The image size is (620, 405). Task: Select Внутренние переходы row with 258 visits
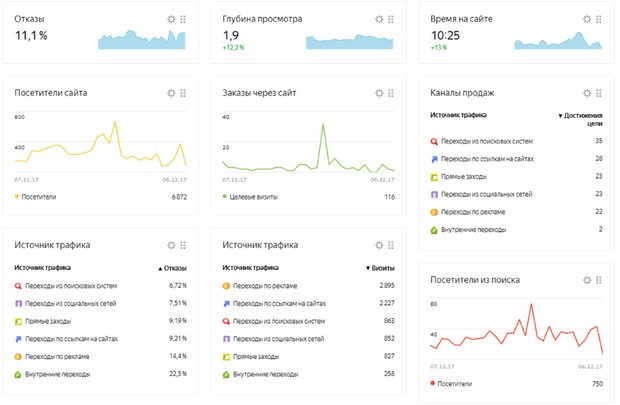click(308, 374)
